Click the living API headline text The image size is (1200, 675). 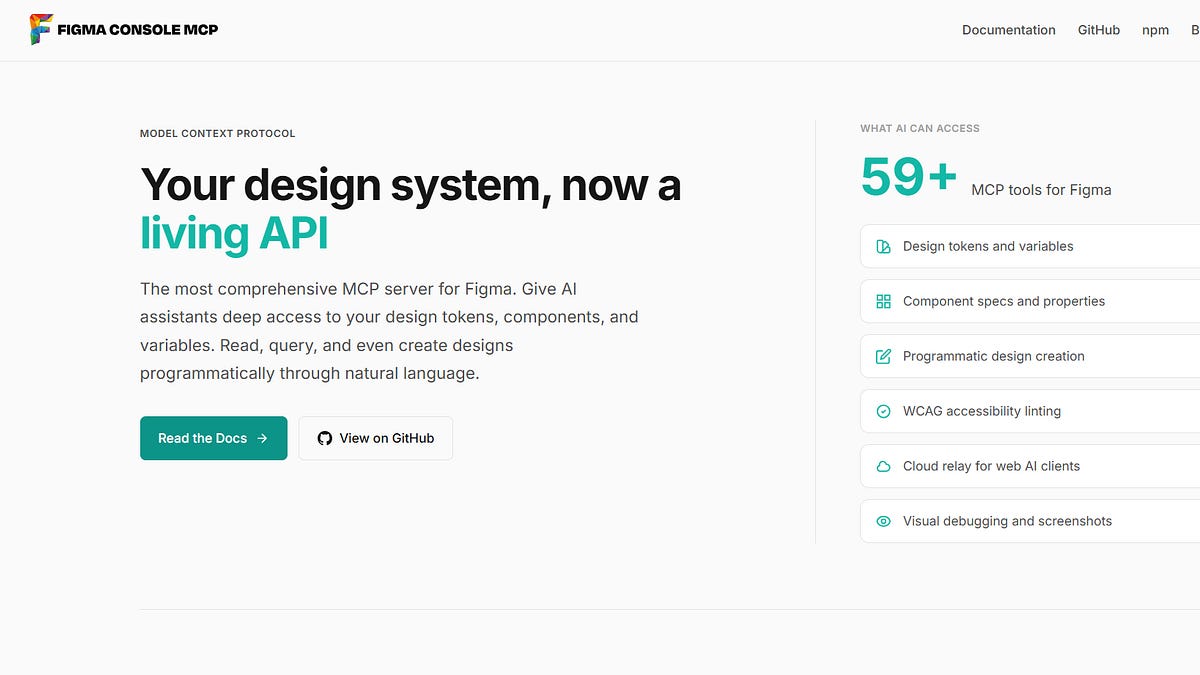[x=234, y=234]
